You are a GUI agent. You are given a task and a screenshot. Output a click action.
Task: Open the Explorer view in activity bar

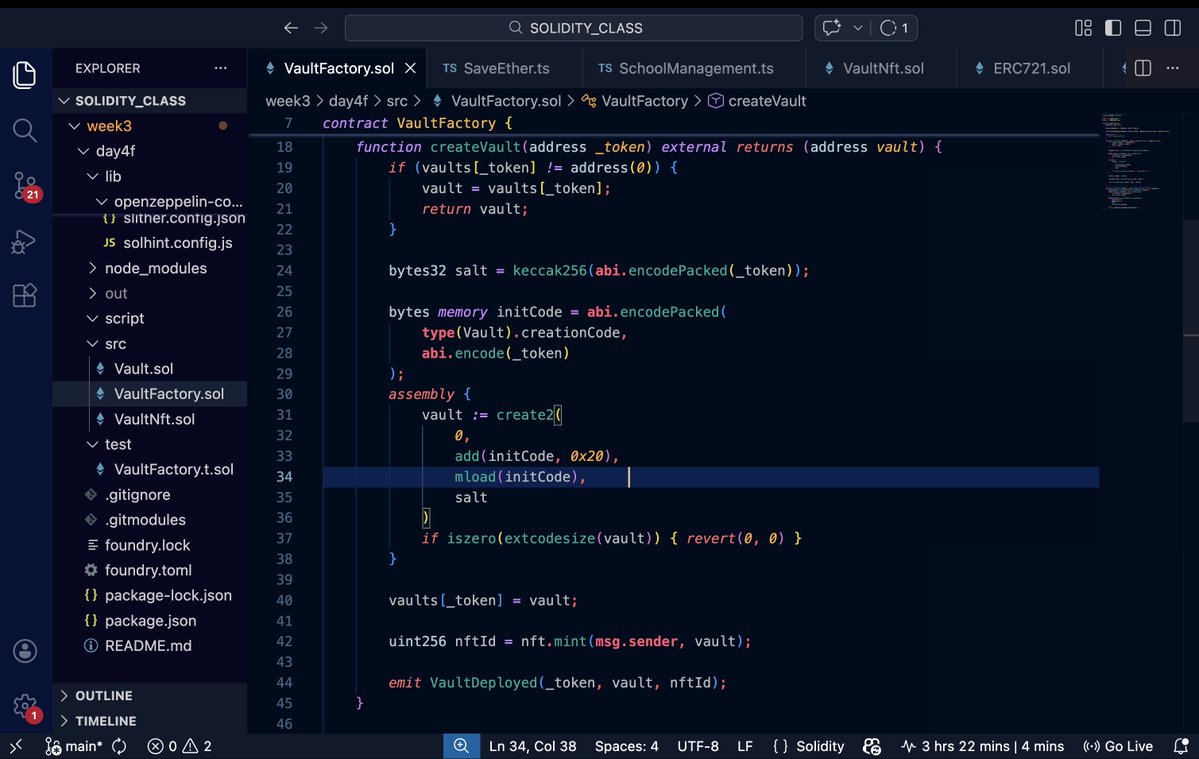[24, 75]
